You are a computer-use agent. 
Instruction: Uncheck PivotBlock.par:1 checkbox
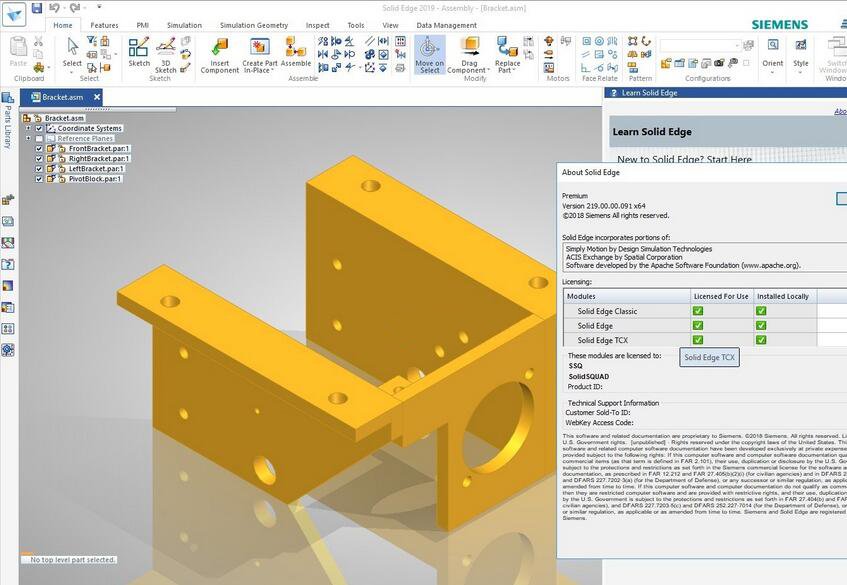coord(39,179)
